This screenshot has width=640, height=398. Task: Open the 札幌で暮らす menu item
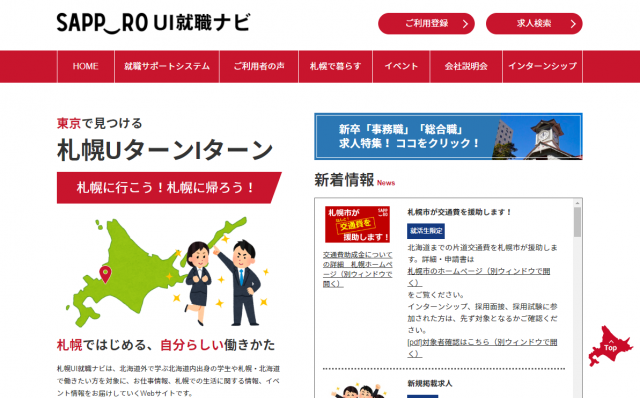(336, 66)
